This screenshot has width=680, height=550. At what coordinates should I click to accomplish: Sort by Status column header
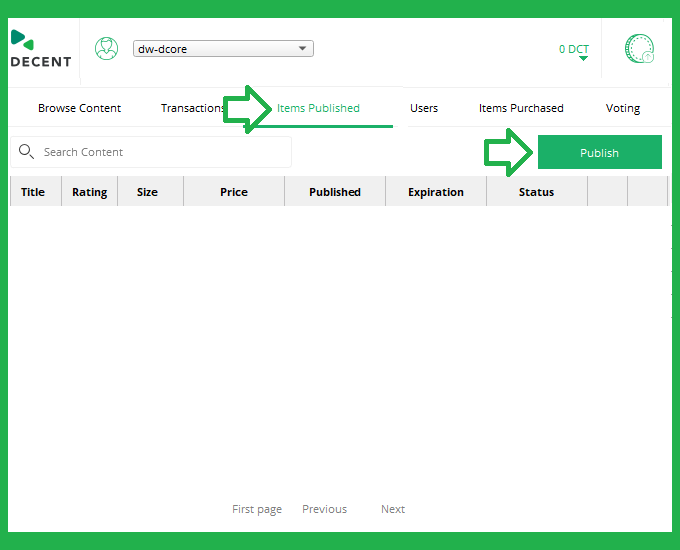click(x=537, y=191)
